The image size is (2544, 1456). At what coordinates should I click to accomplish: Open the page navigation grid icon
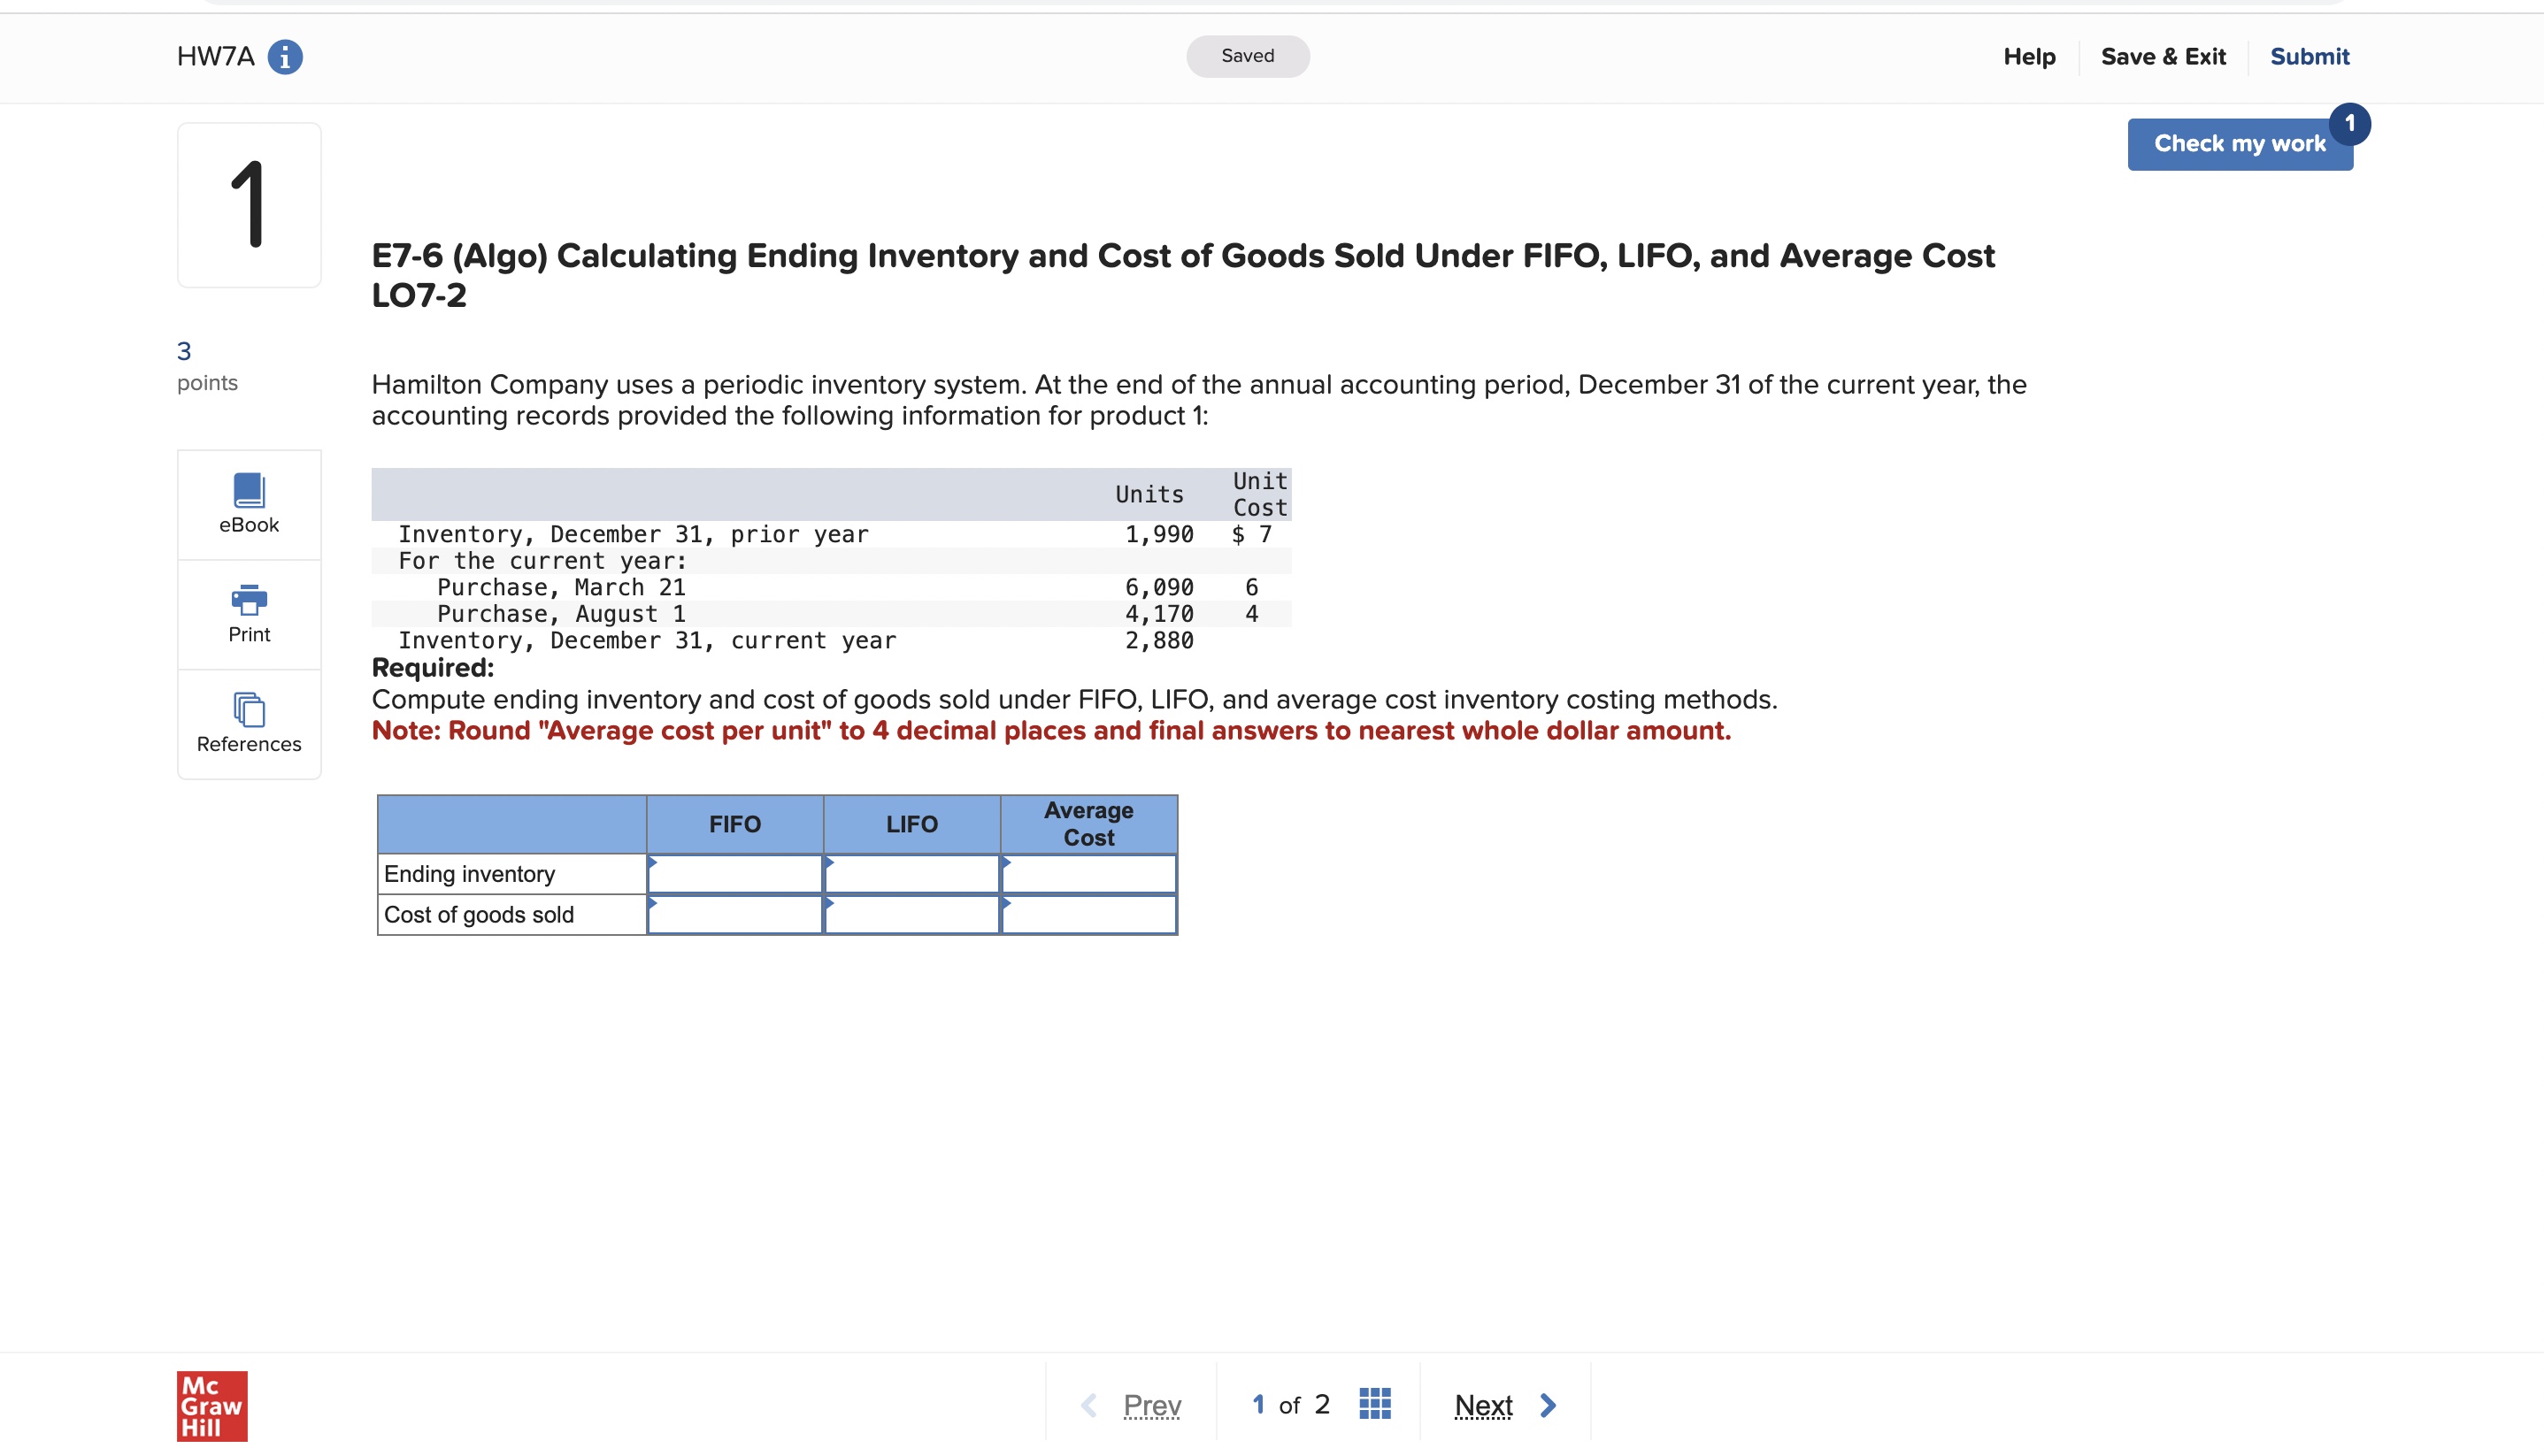pos(1376,1404)
